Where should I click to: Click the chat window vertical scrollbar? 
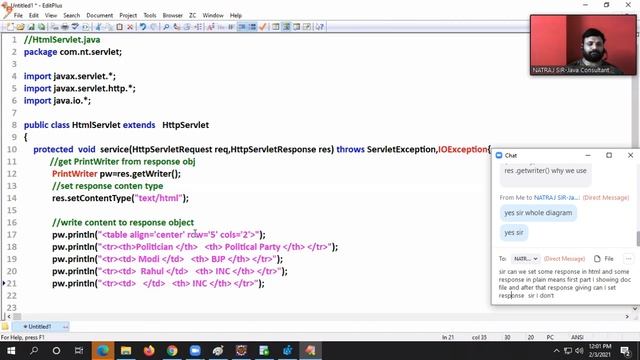(x=638, y=238)
